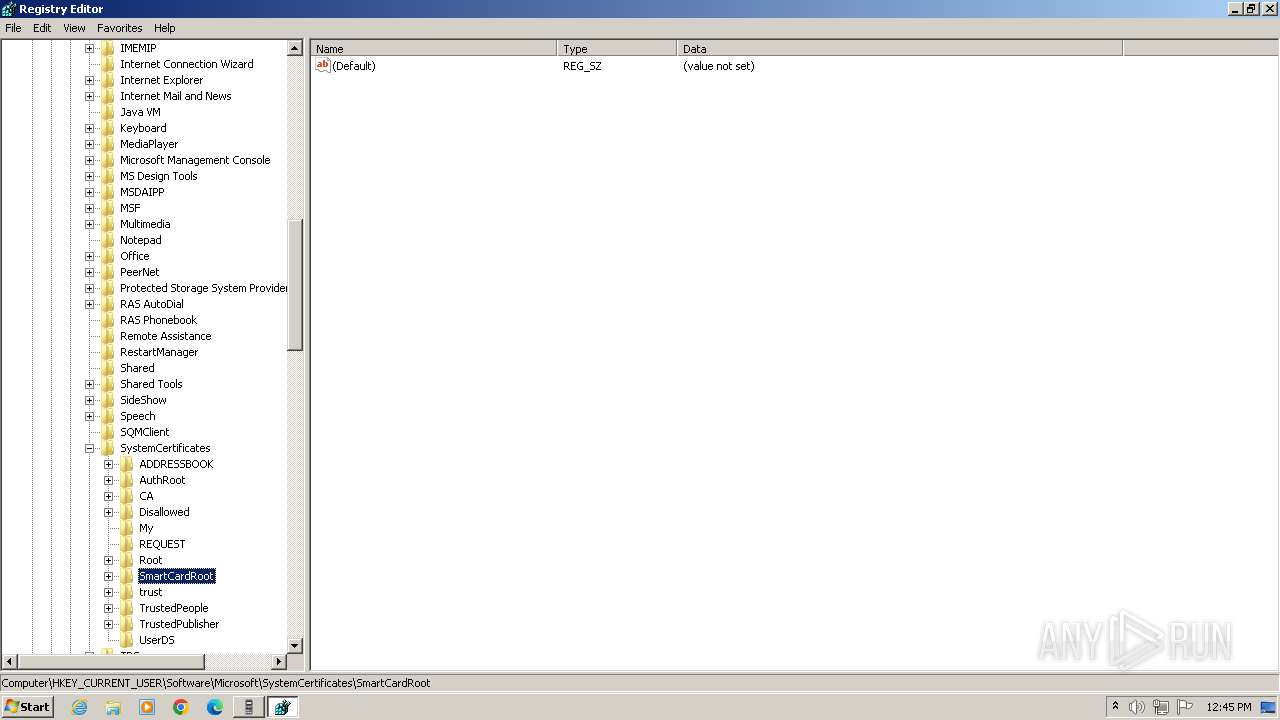Expand the IMEMIP key
Screen dimensions: 1280x720
pos(89,48)
